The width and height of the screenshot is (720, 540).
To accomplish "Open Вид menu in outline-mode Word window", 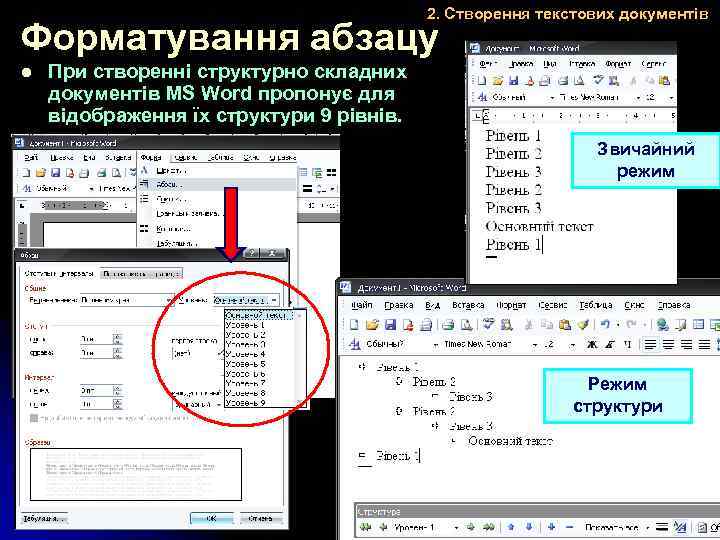I will tap(432, 305).
